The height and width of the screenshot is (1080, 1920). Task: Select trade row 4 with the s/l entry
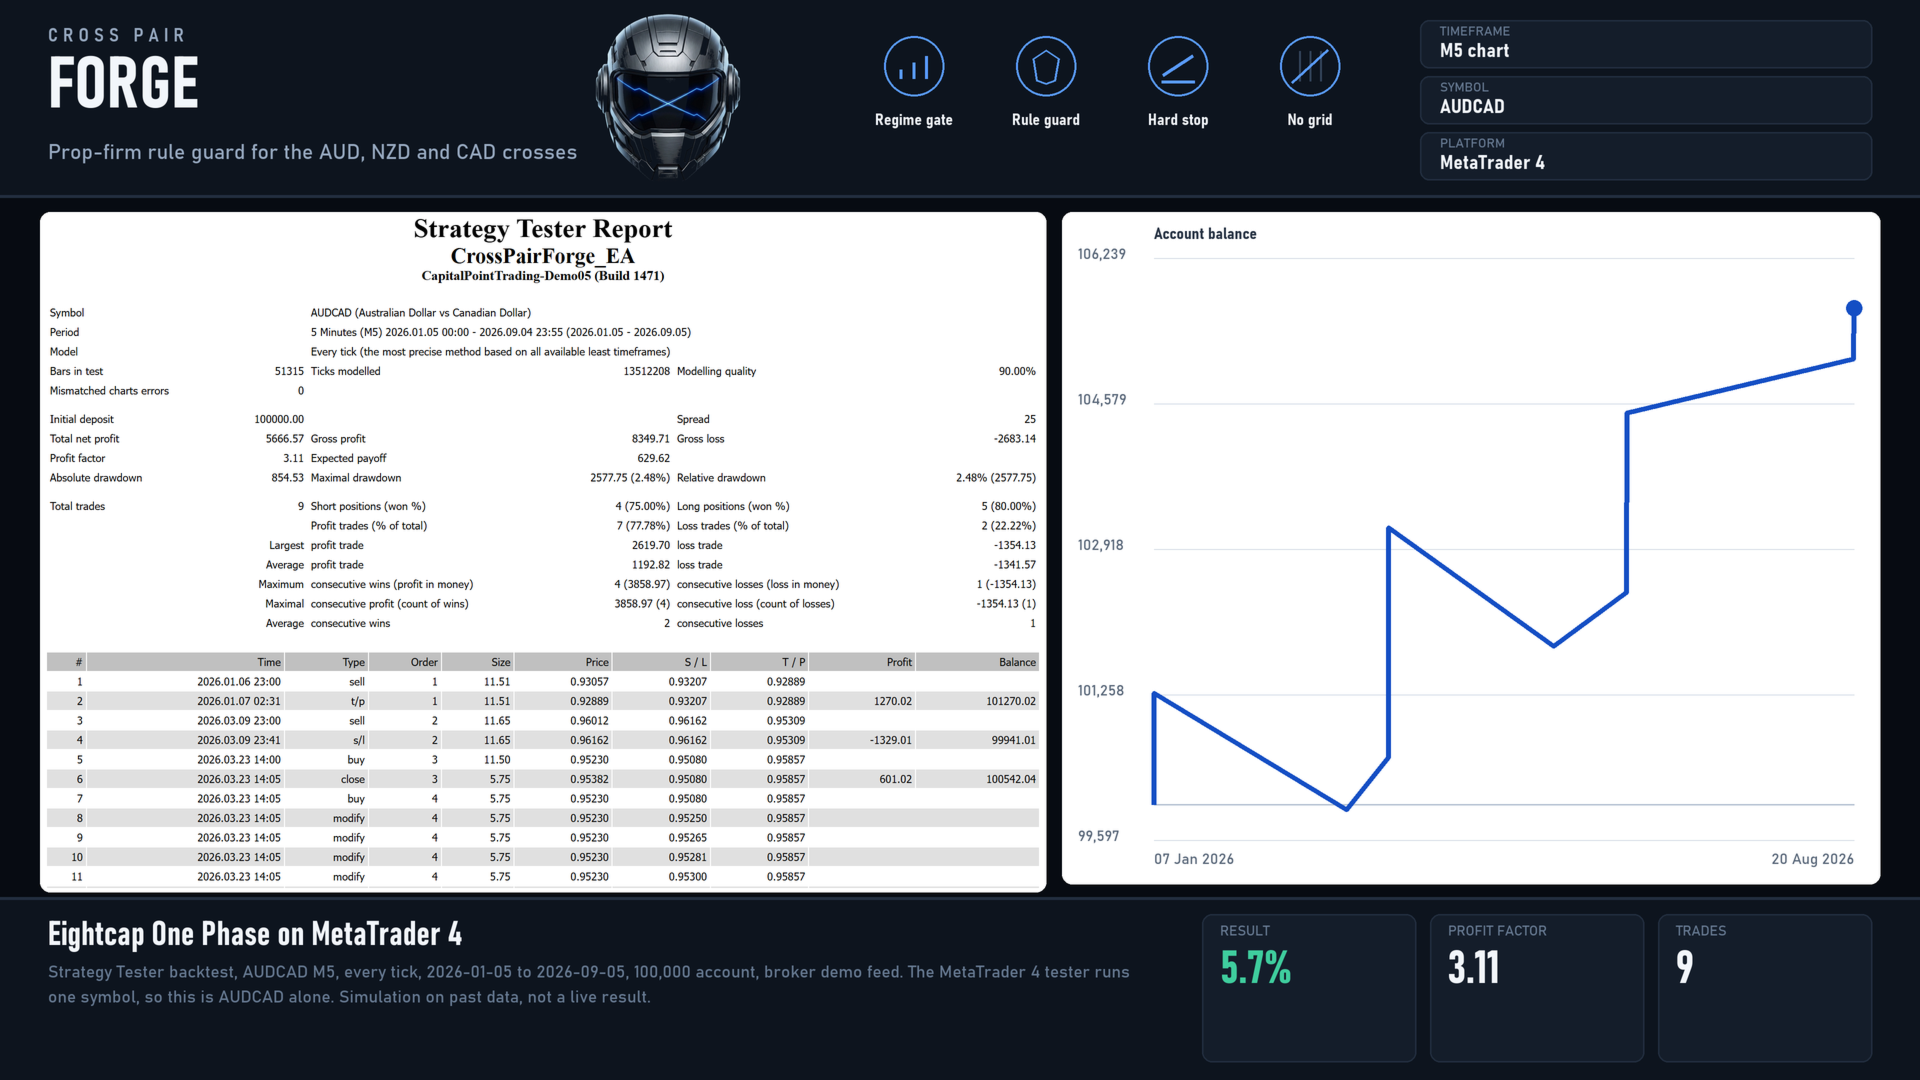pos(542,740)
